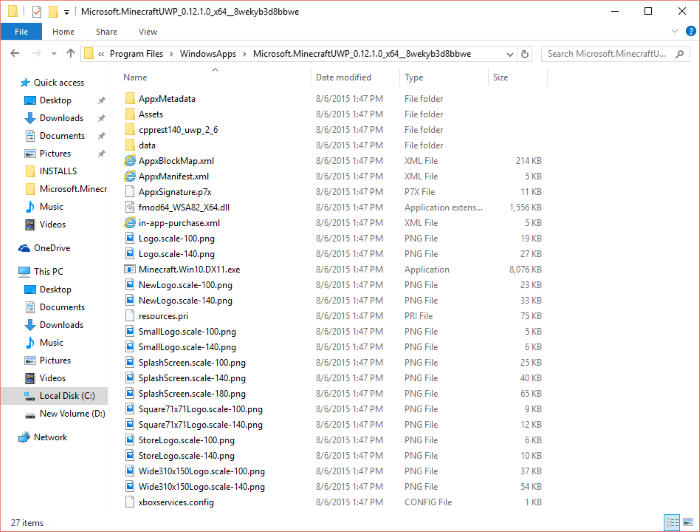Click Properties icon in Quick Access Toolbar

(37, 12)
